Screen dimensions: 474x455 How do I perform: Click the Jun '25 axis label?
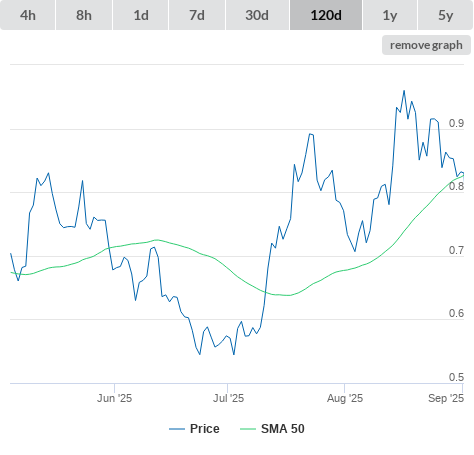click(114, 398)
